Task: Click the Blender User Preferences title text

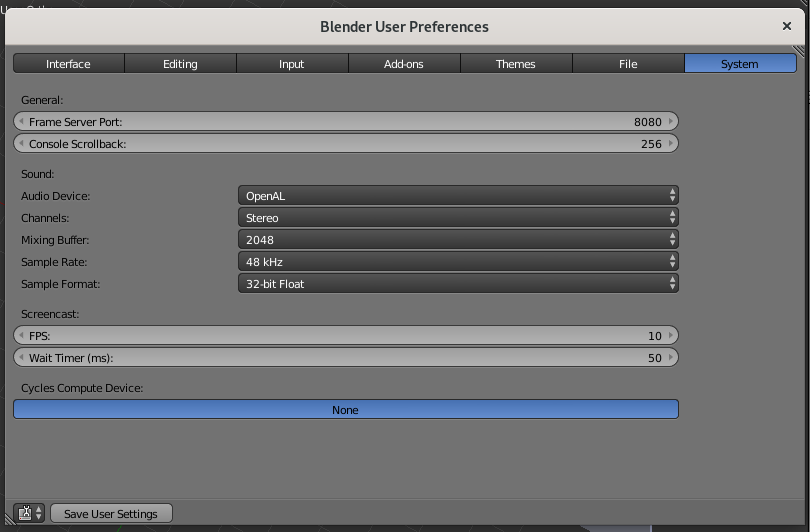Action: 404,26
